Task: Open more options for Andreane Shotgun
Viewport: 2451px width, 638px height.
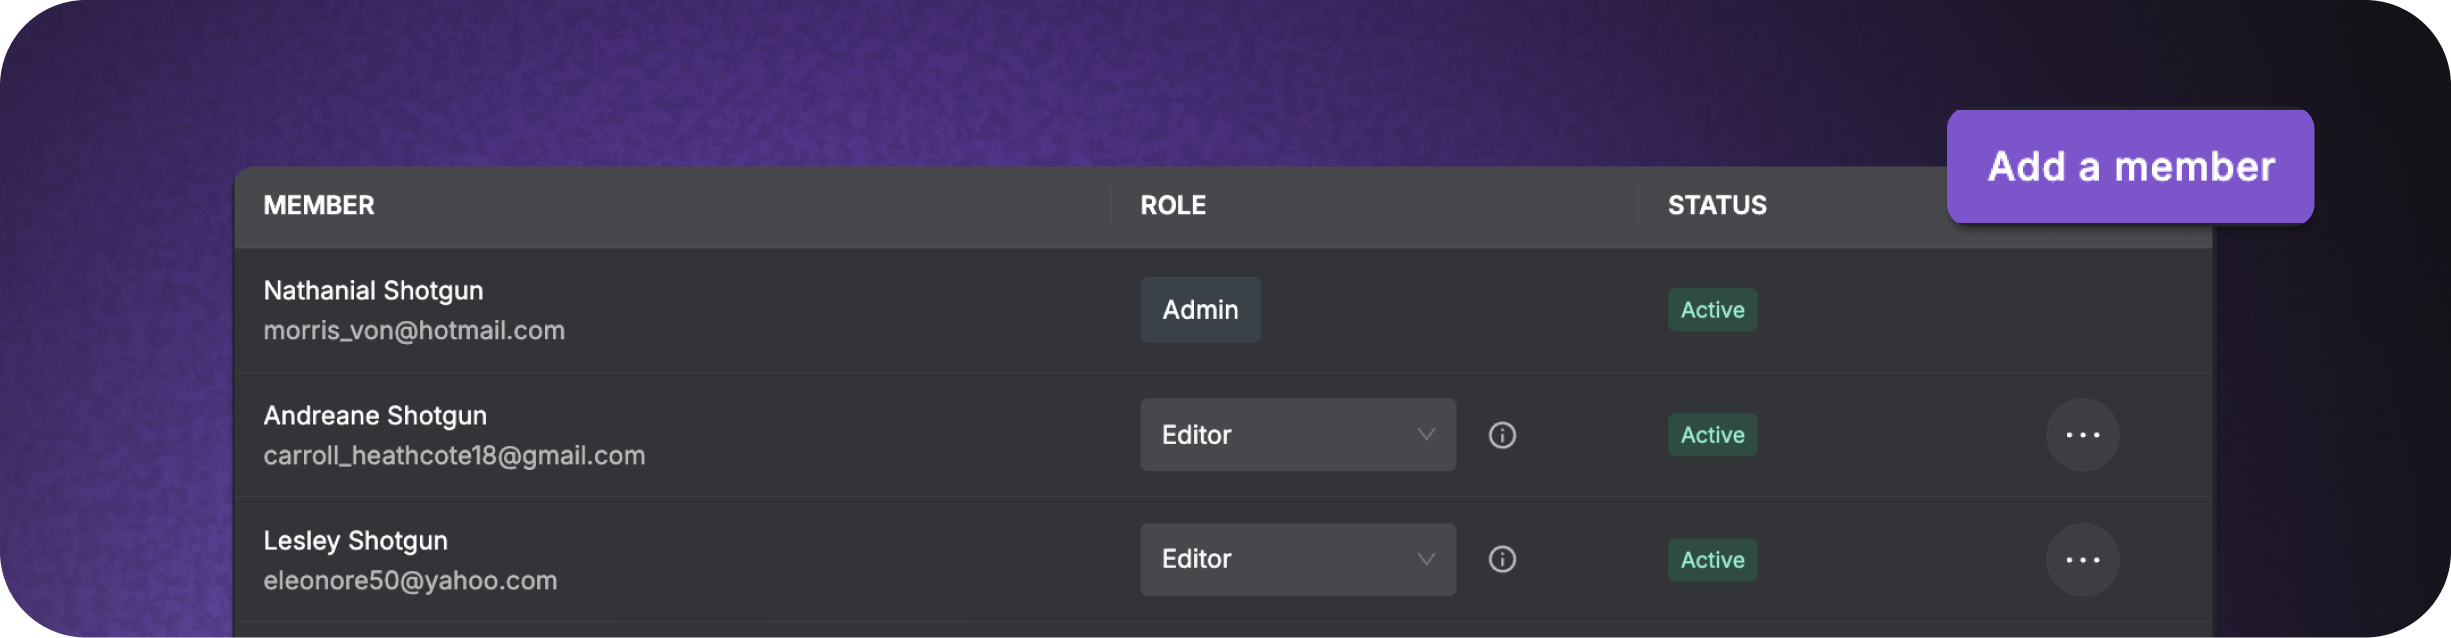Action: (2082, 435)
